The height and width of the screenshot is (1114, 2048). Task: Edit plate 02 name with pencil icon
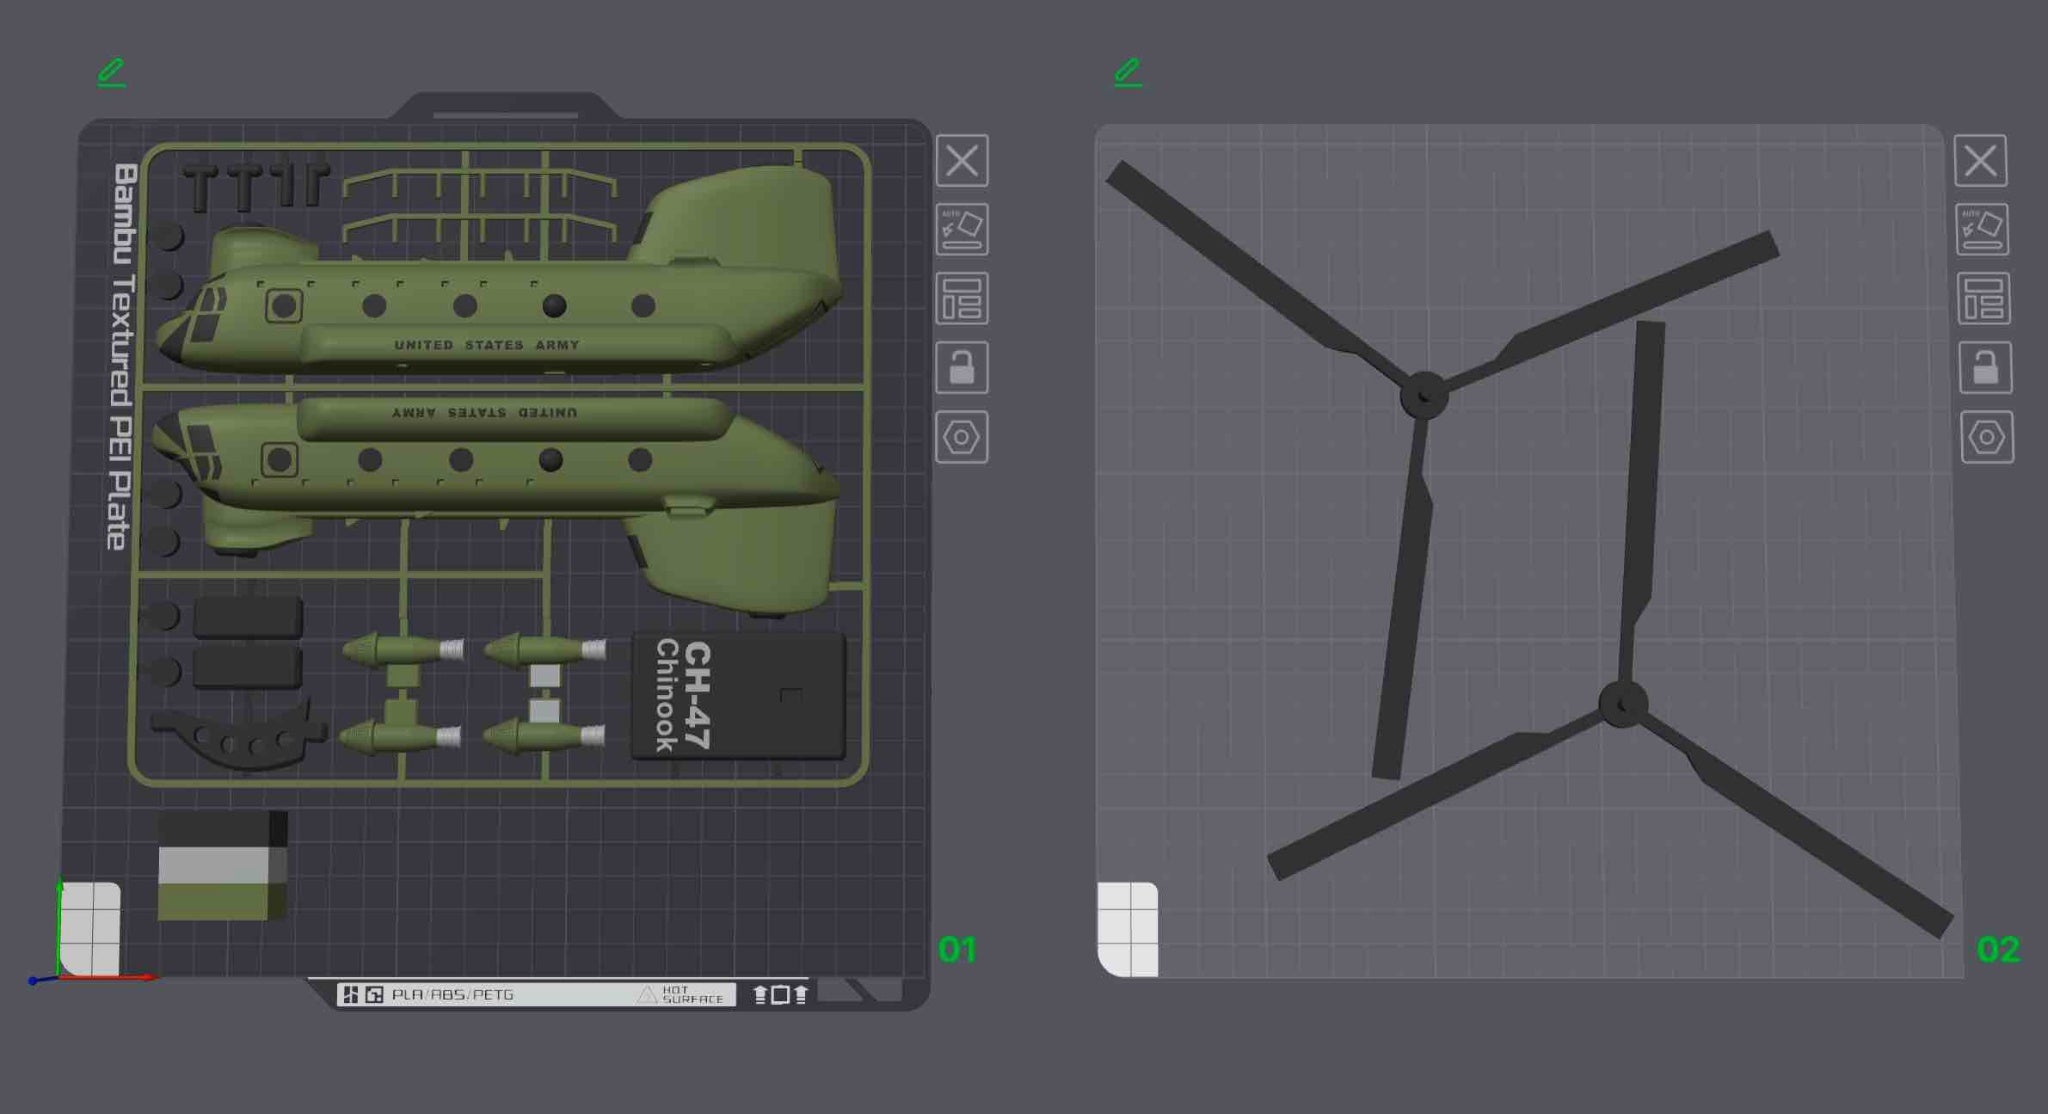pyautogui.click(x=1128, y=72)
